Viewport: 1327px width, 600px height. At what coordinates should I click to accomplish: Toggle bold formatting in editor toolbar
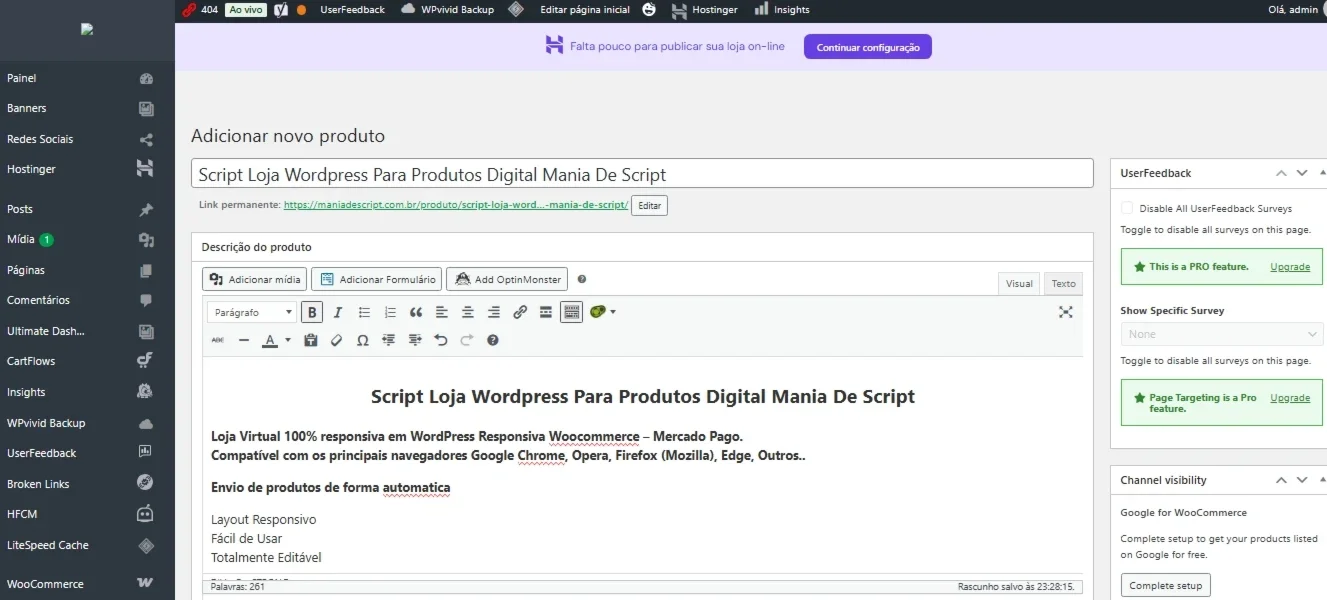312,312
